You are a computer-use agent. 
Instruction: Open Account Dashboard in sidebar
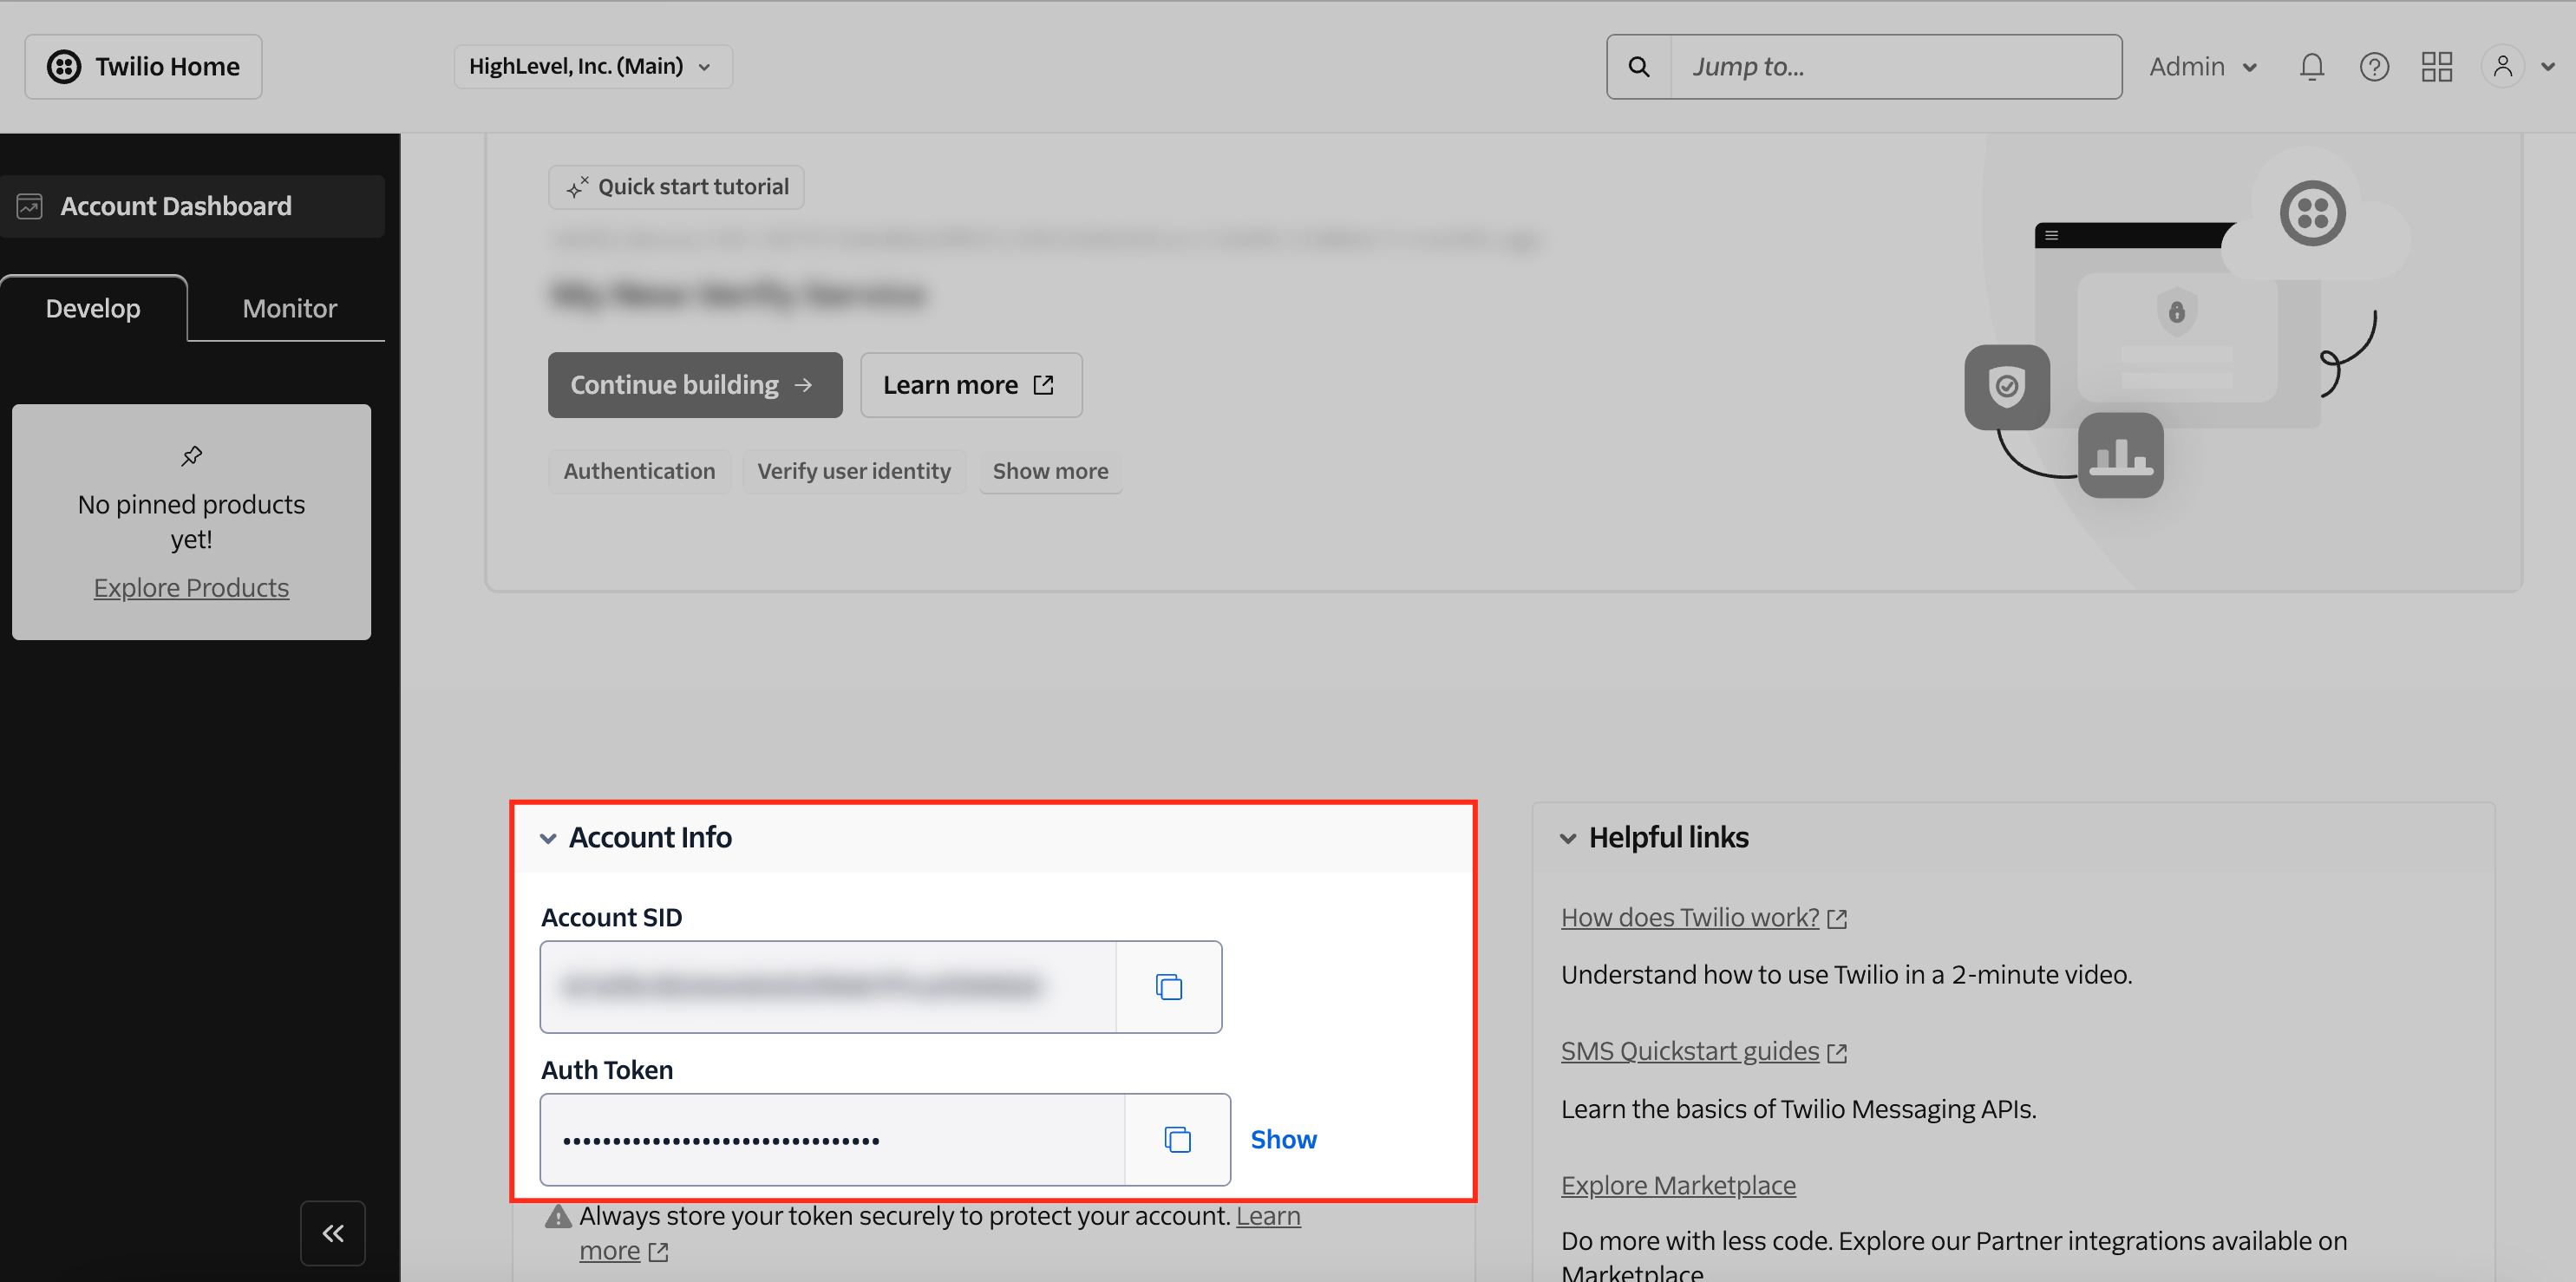[x=176, y=206]
